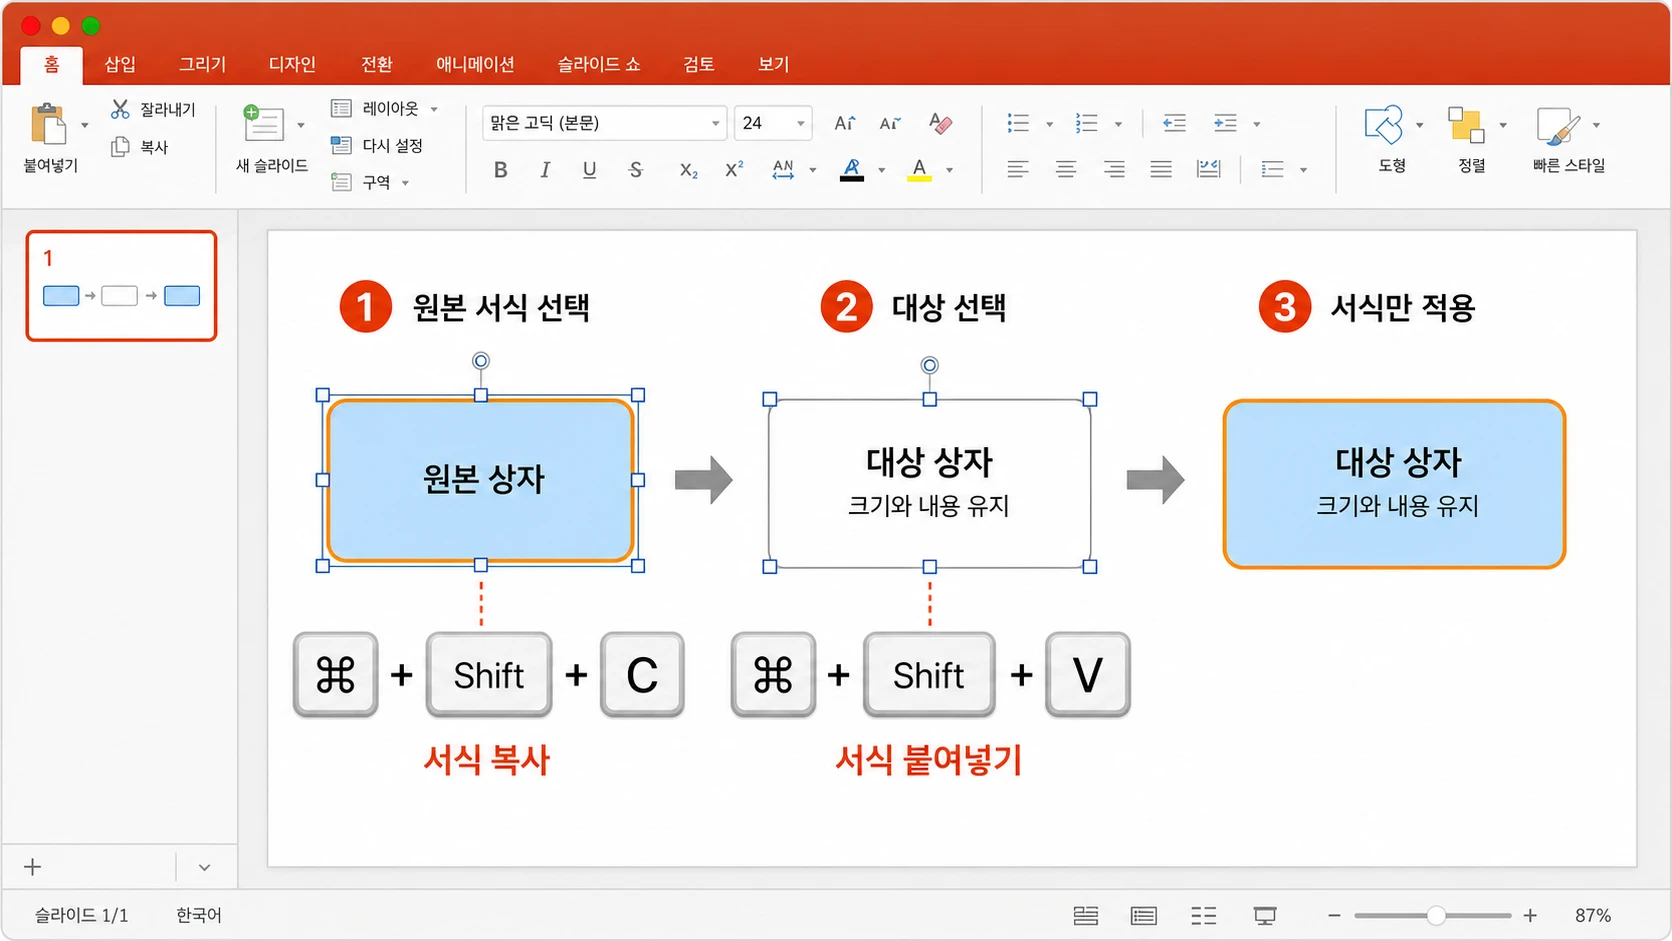Toggle italic formatting
Image resolution: width=1672 pixels, height=941 pixels.
[545, 170]
